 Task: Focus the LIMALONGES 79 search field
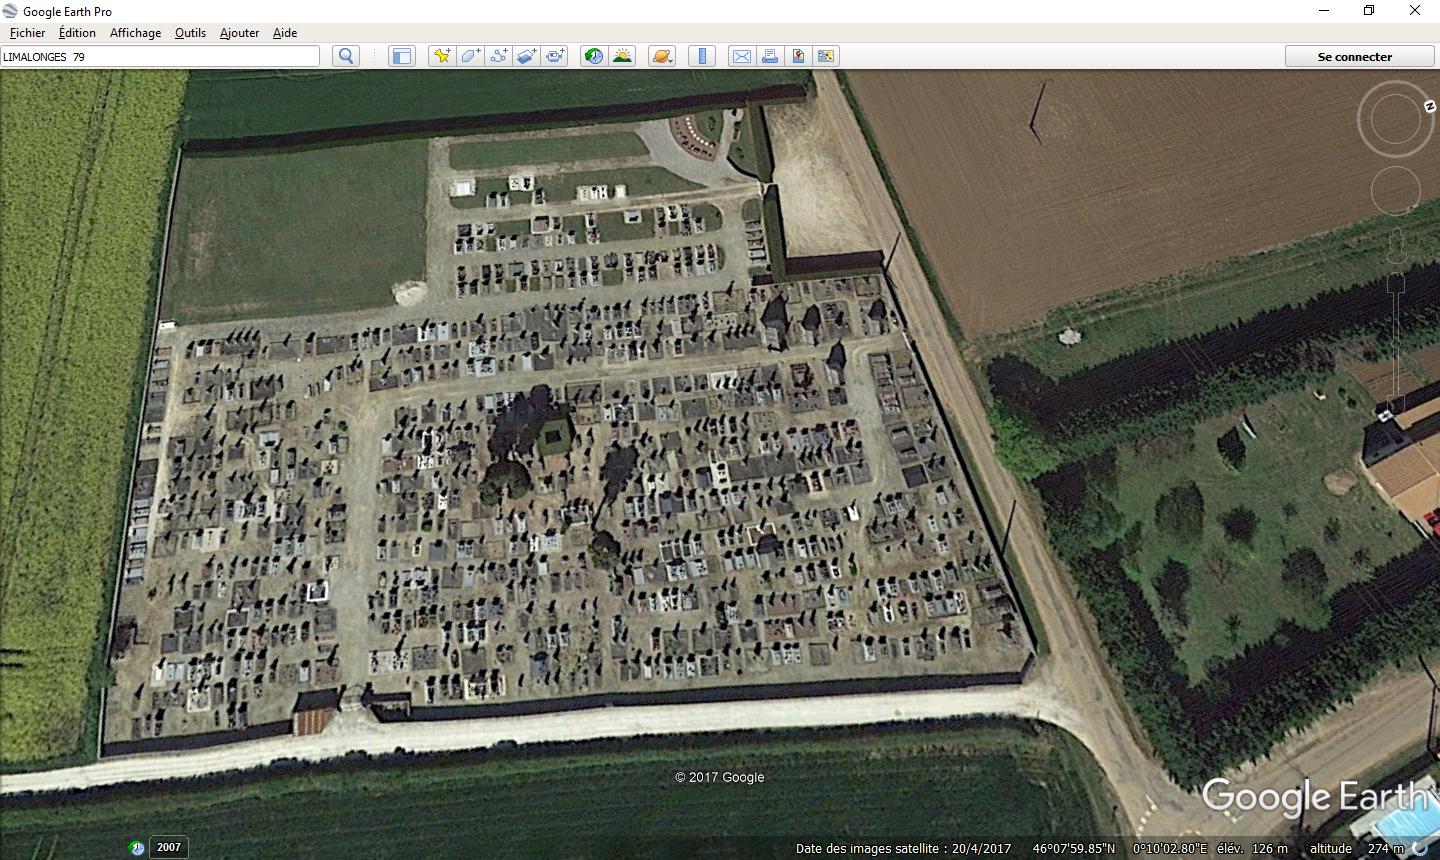tap(160, 56)
